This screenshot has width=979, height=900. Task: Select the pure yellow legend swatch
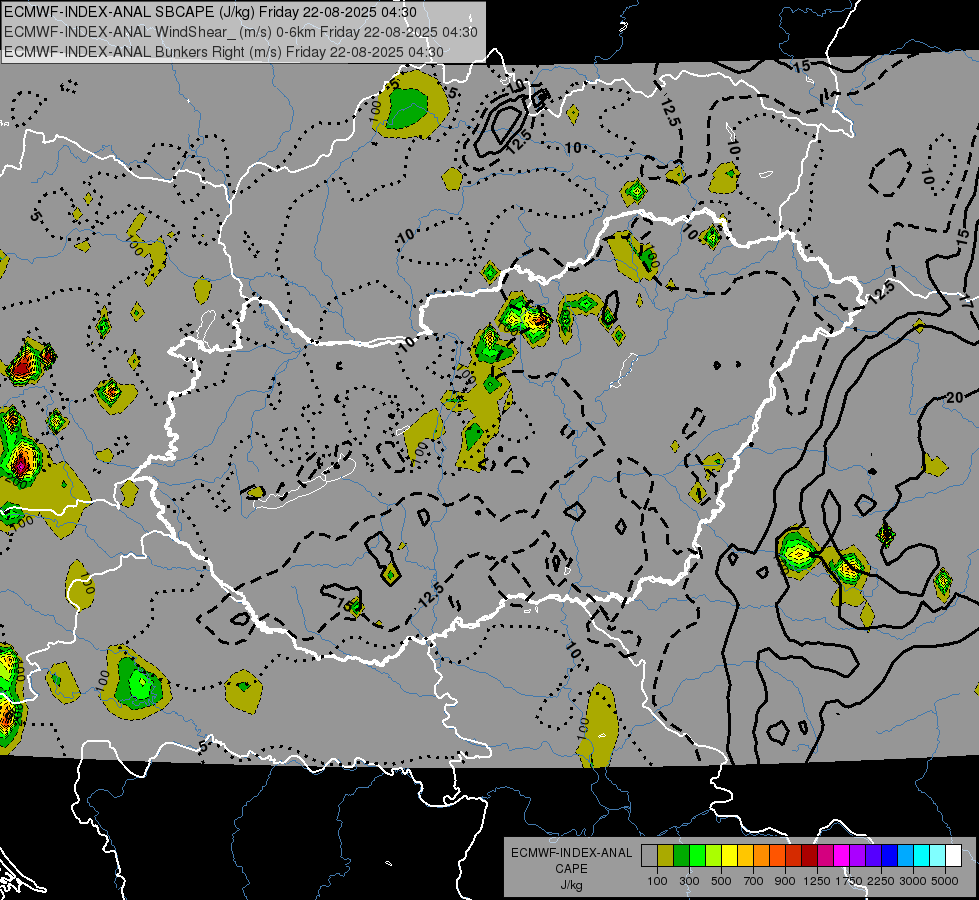pyautogui.click(x=729, y=855)
